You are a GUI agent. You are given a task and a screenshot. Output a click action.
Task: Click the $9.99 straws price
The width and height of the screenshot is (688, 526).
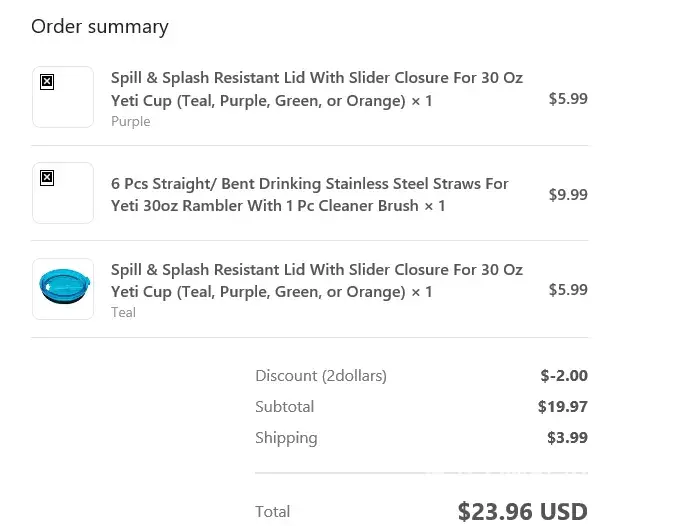click(568, 194)
